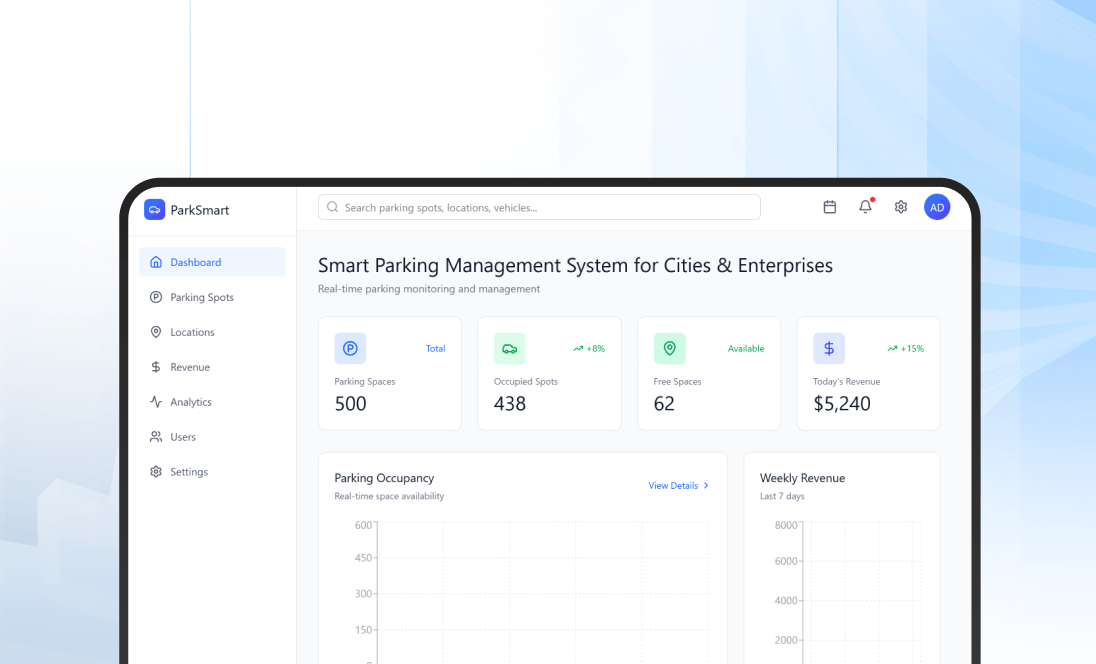Click the sidebar Settings gear icon
The image size is (1096, 664).
(156, 471)
